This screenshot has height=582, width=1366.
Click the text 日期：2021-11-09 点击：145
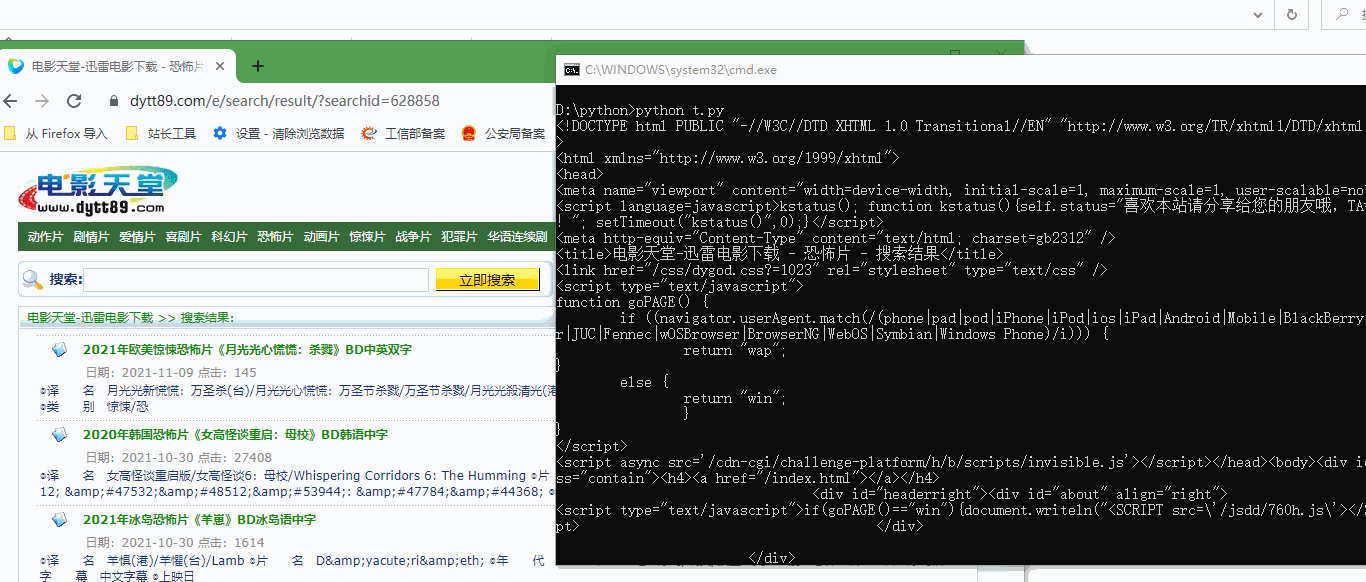(x=171, y=373)
